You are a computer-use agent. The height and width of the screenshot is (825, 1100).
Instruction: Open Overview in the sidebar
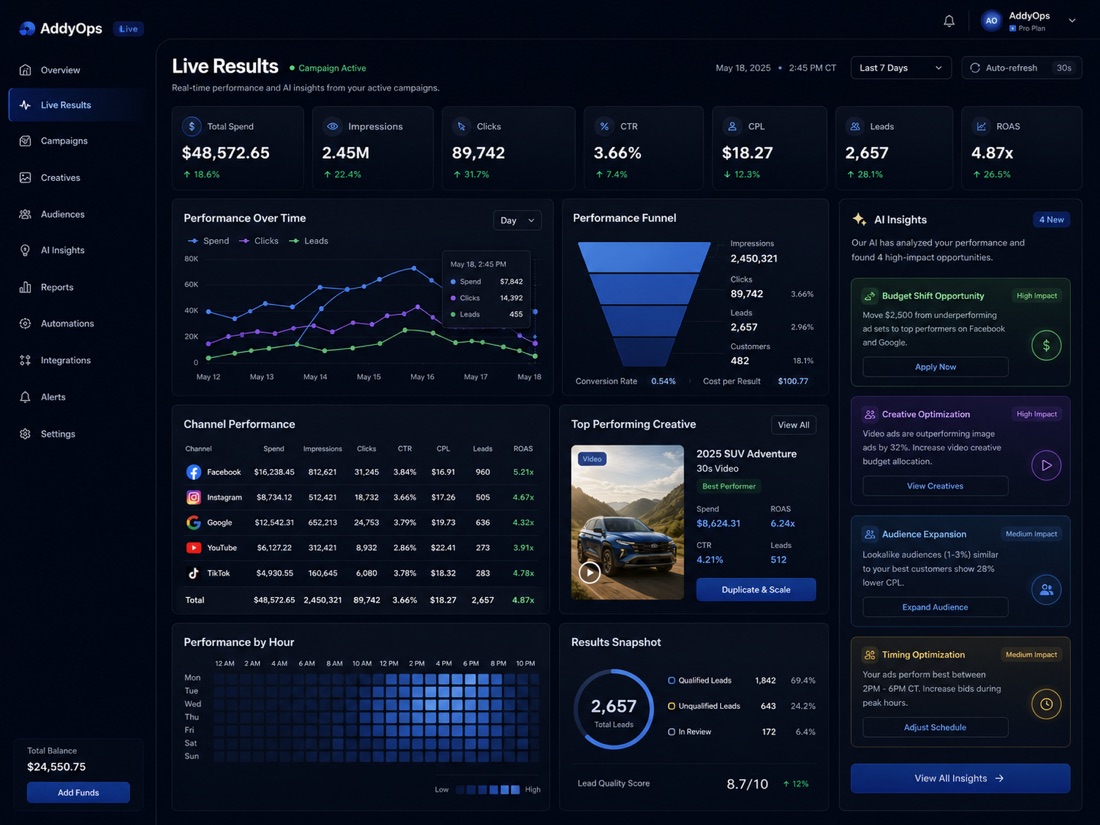pyautogui.click(x=74, y=70)
